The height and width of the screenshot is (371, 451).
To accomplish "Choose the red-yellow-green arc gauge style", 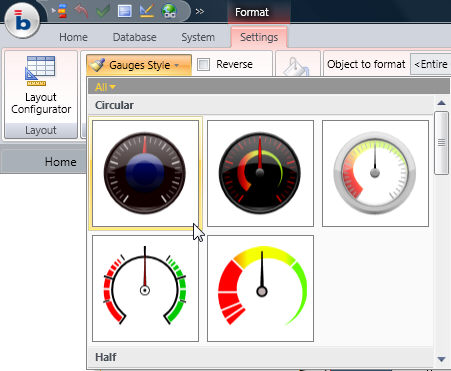I will tap(260, 288).
